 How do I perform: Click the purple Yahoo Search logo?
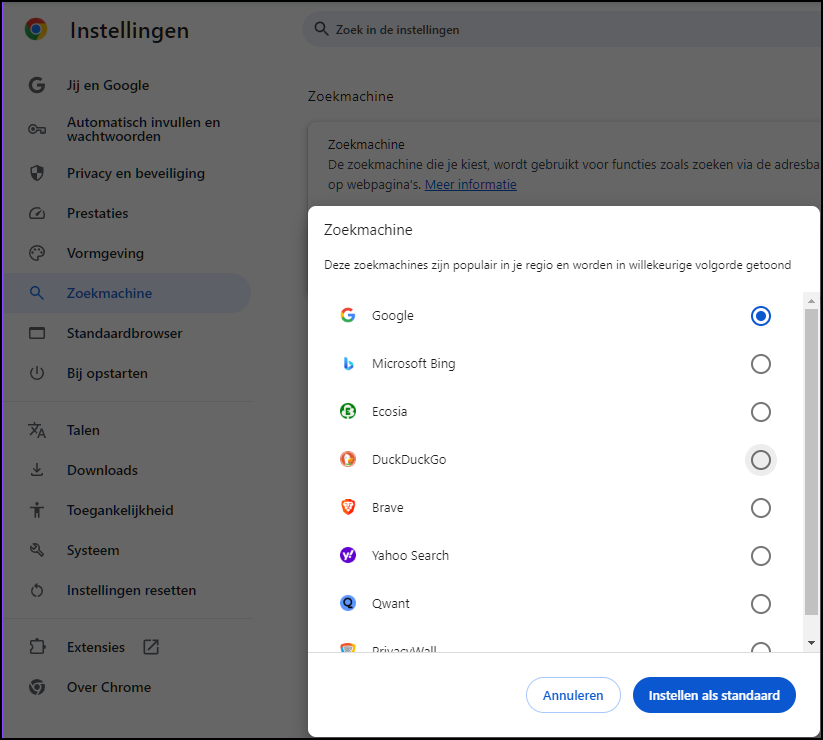click(x=348, y=555)
